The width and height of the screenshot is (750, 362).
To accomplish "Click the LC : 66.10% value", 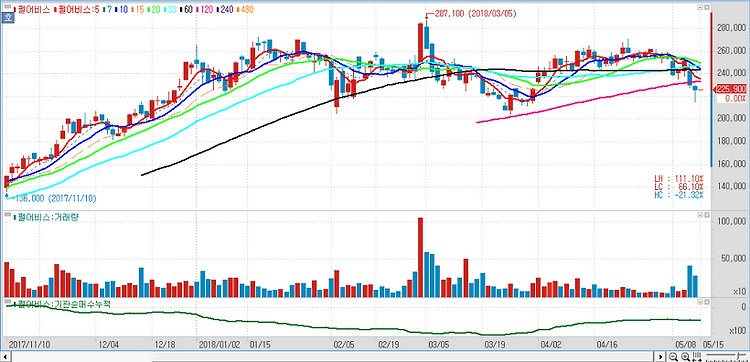I will [679, 186].
